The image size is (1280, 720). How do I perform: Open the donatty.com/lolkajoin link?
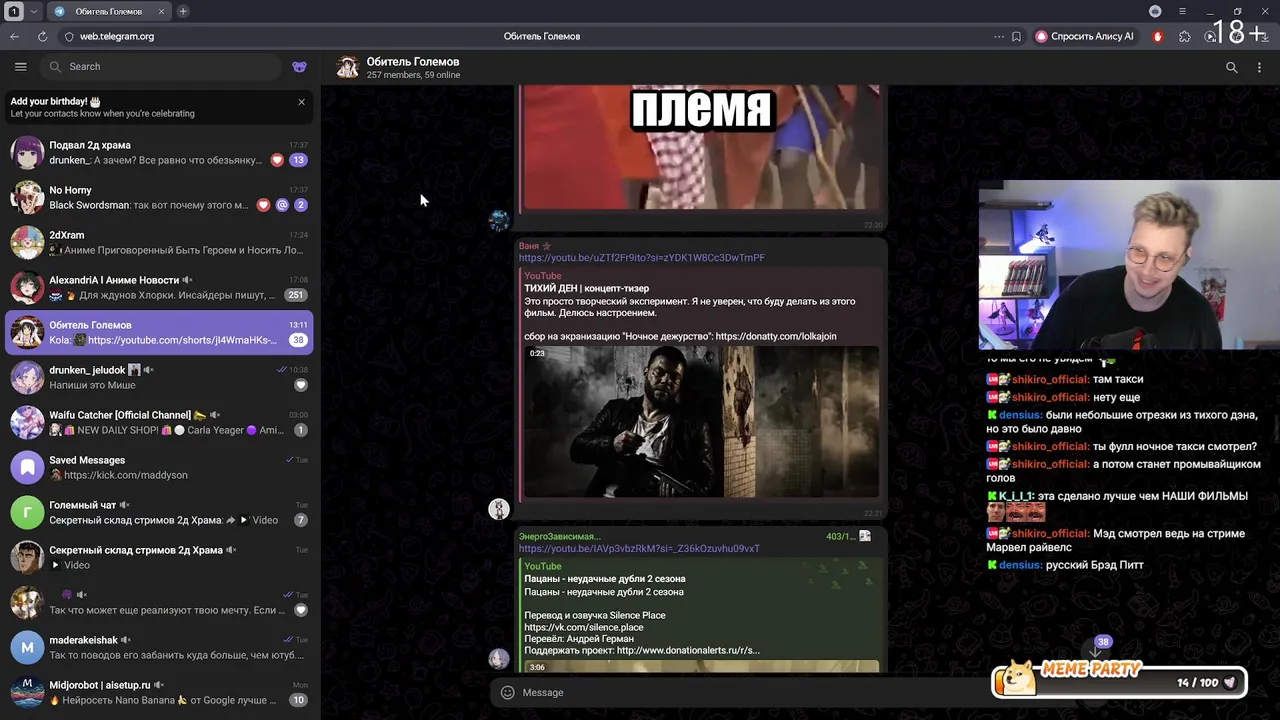tap(776, 336)
